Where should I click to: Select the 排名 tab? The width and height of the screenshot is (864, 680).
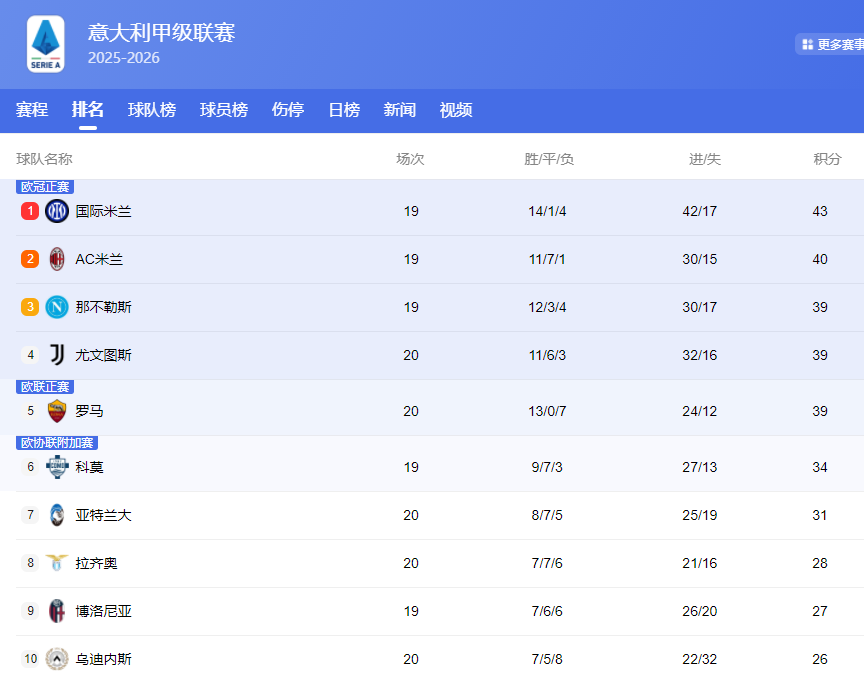click(88, 110)
